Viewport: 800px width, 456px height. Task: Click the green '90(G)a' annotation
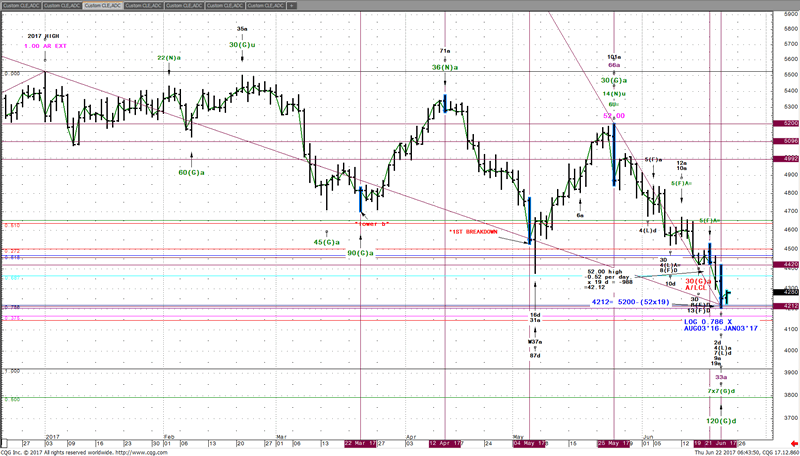pyautogui.click(x=361, y=252)
